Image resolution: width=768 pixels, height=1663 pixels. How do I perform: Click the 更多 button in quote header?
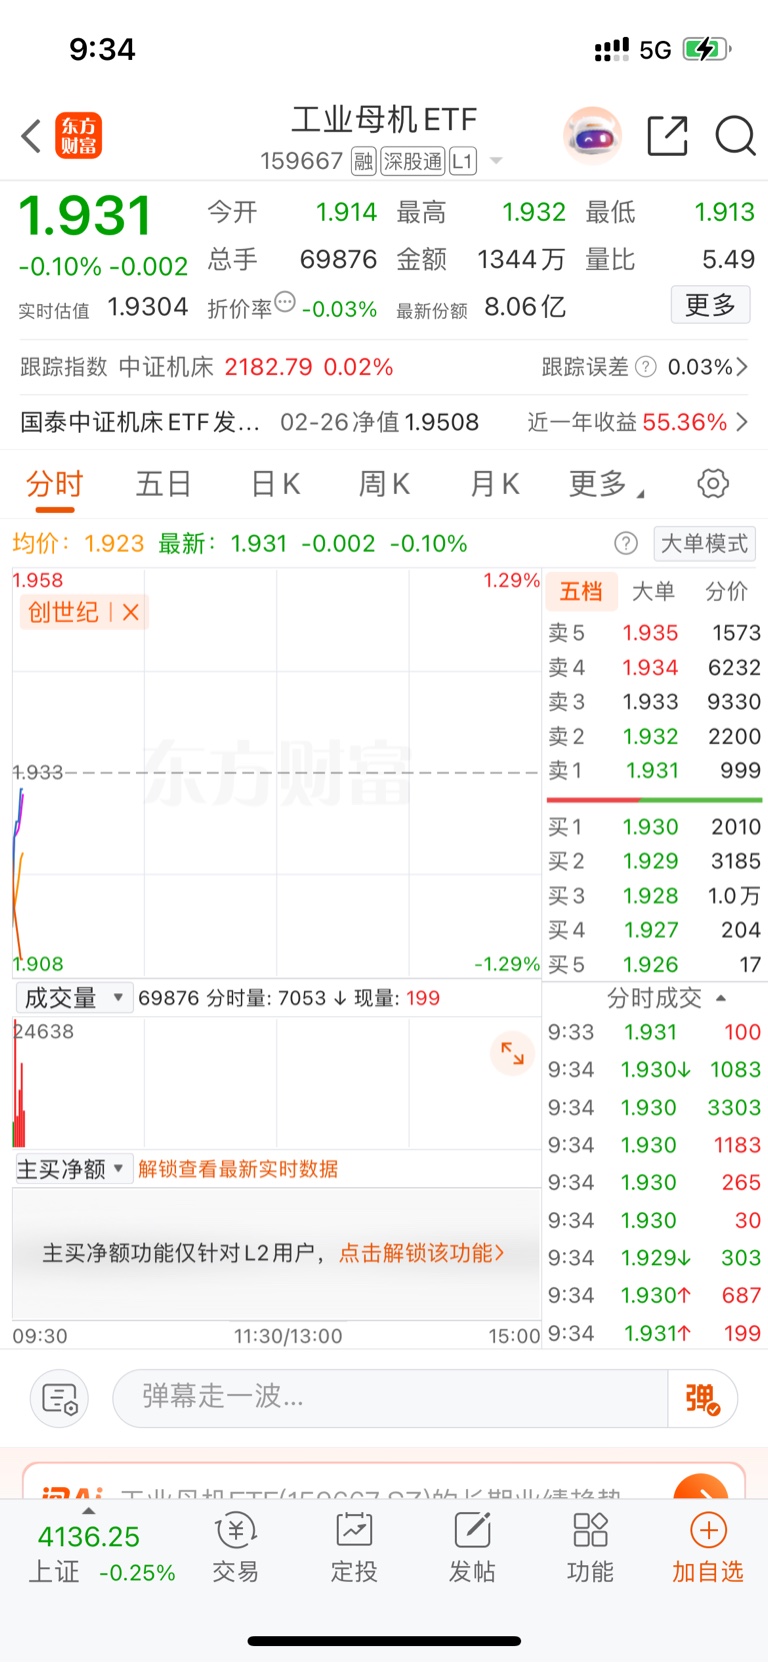[x=710, y=305]
